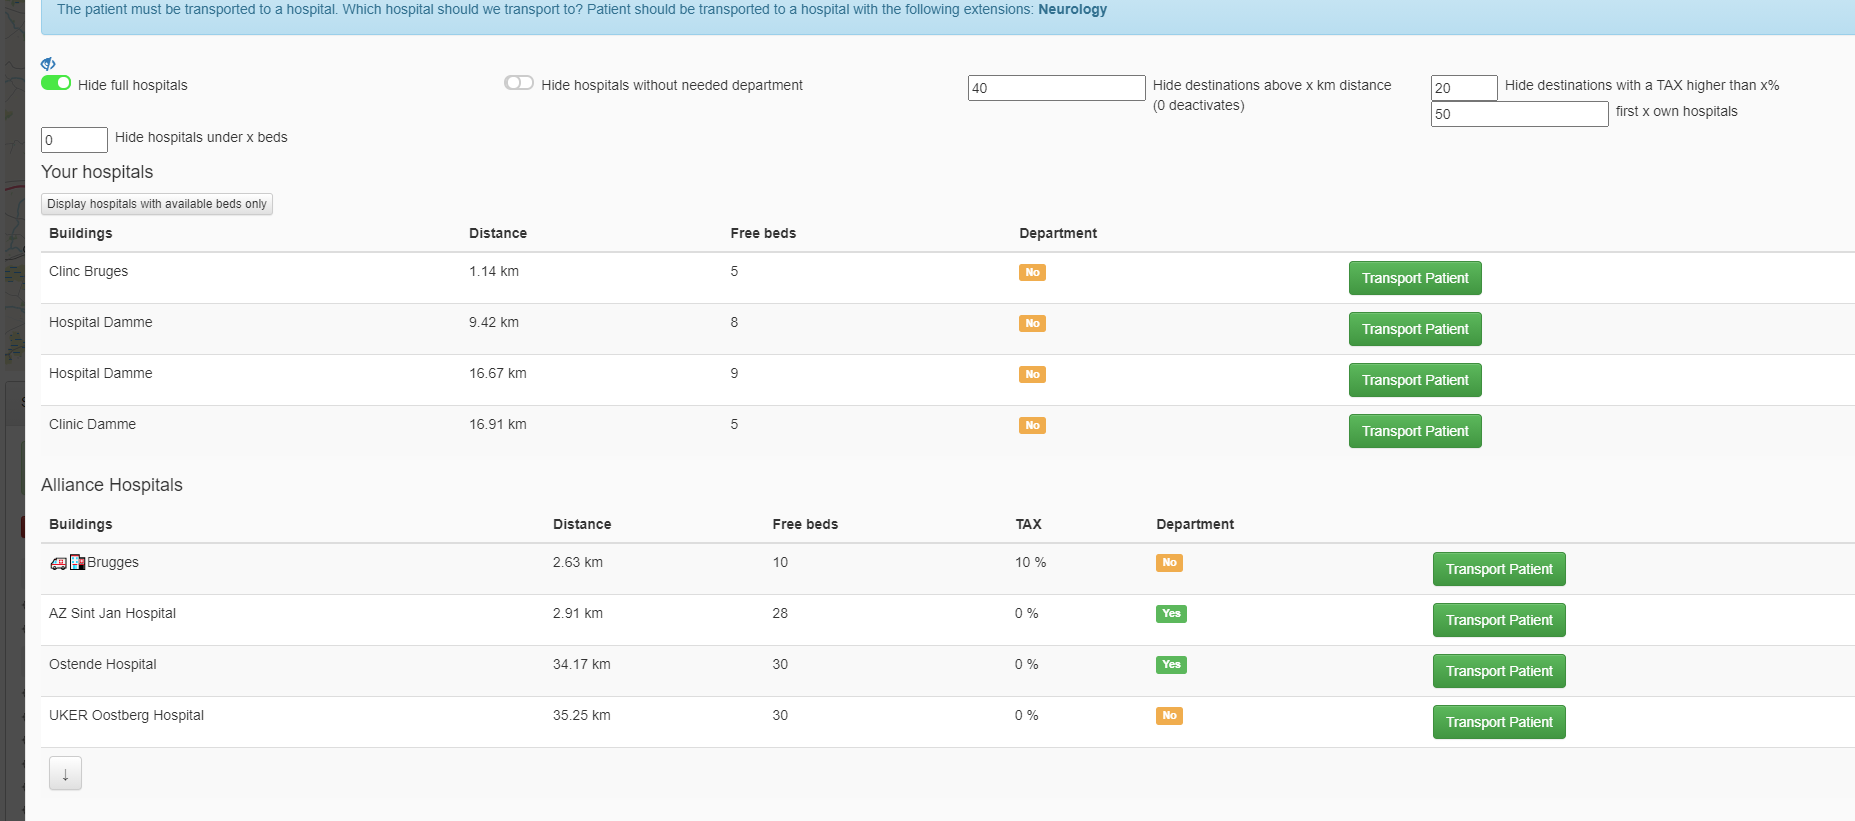
Task: Click the hospital building icon beside Brugges
Action: point(77,562)
